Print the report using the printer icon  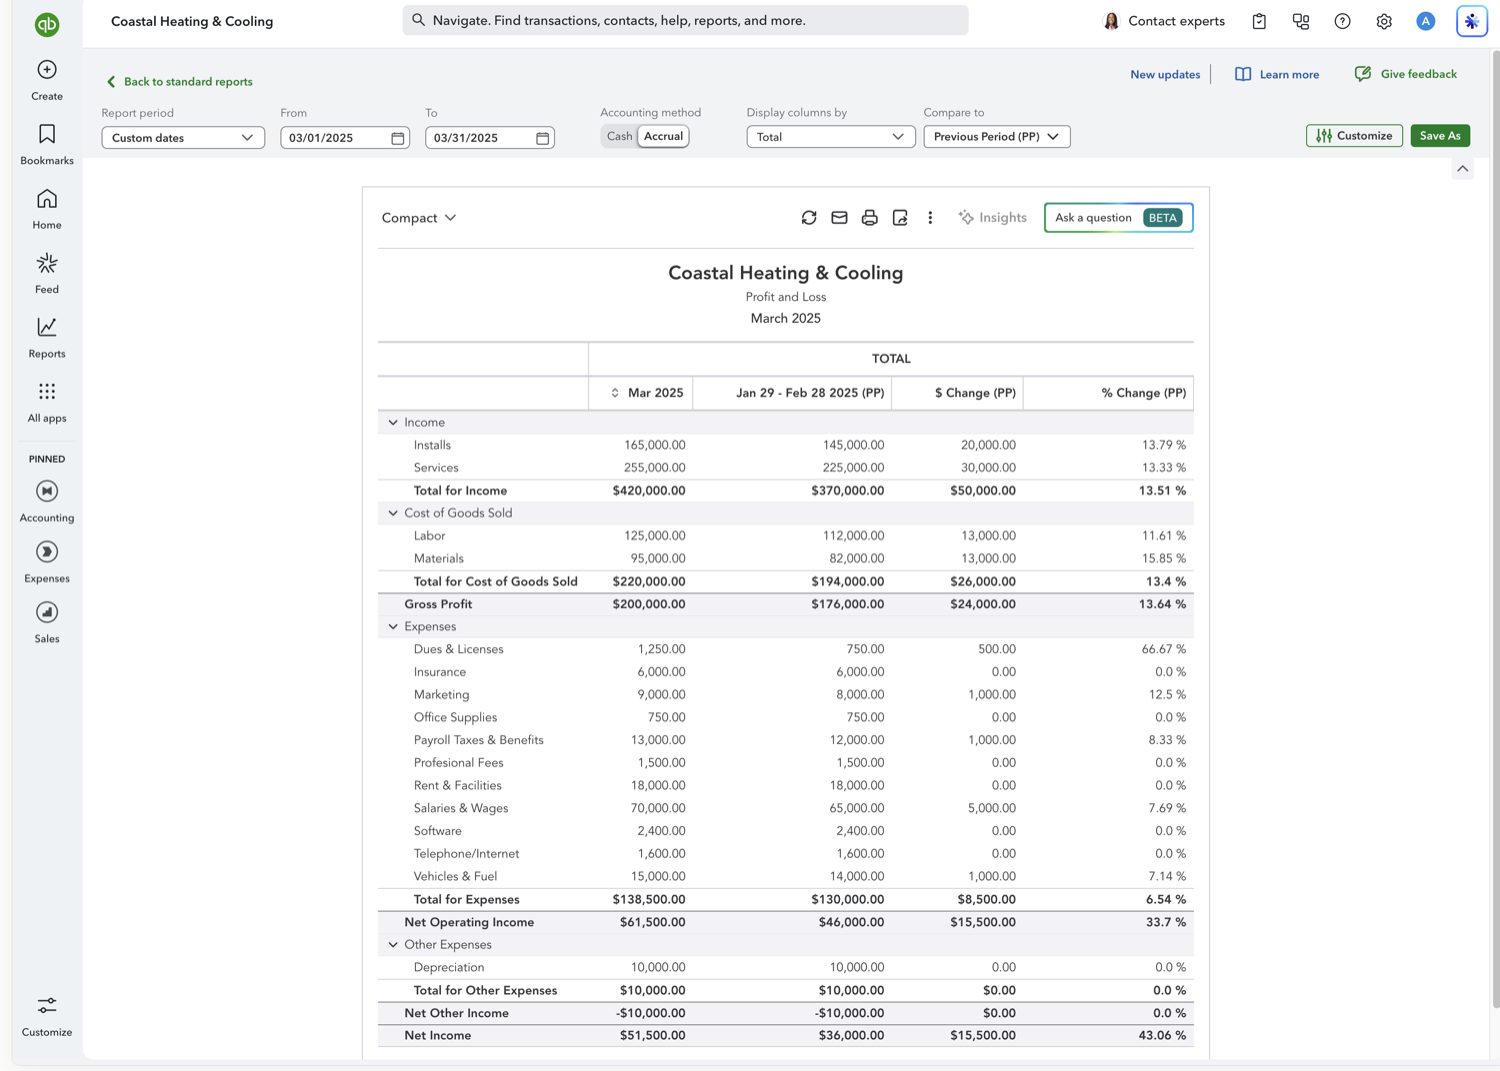point(870,218)
